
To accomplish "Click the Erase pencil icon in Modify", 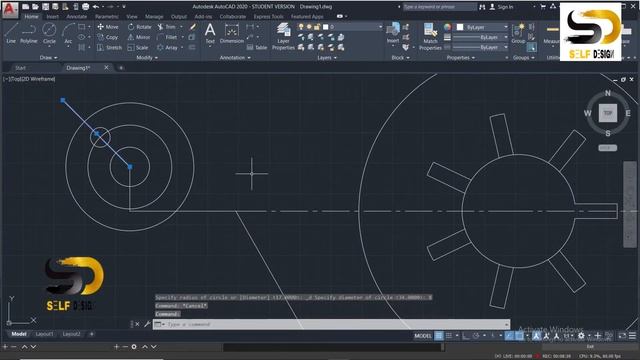I will click(x=193, y=27).
